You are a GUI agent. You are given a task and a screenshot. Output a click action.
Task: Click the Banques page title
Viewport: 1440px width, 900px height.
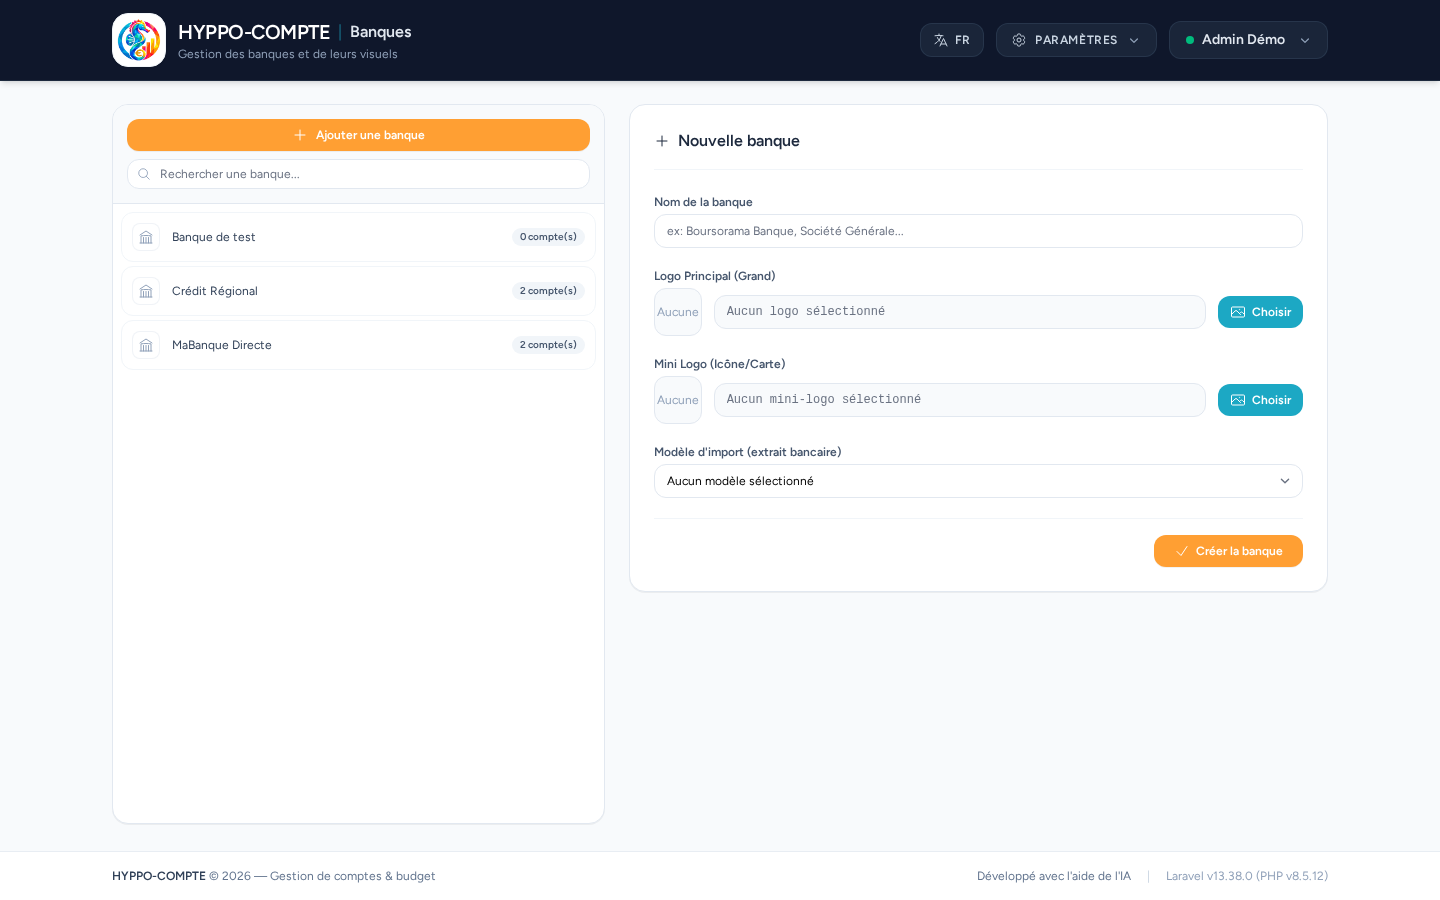381,32
